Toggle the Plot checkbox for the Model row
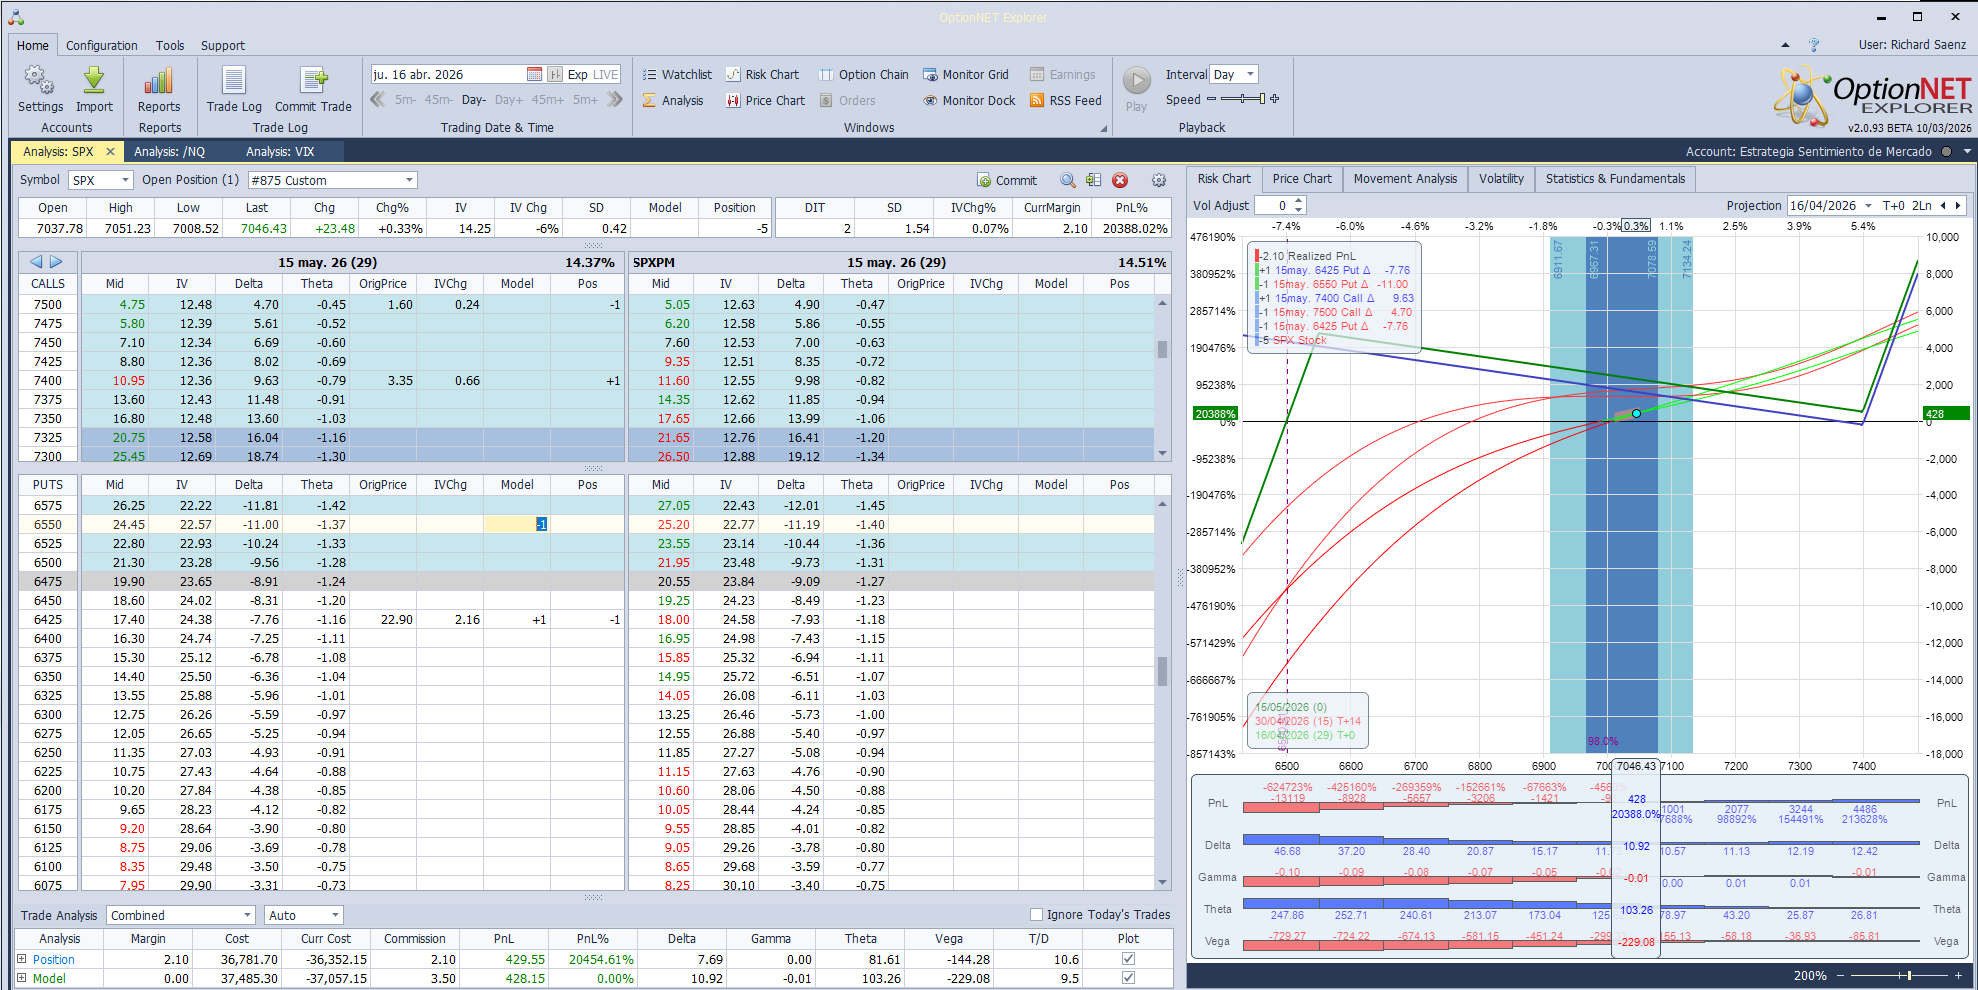Image resolution: width=1978 pixels, height=990 pixels. (1128, 978)
